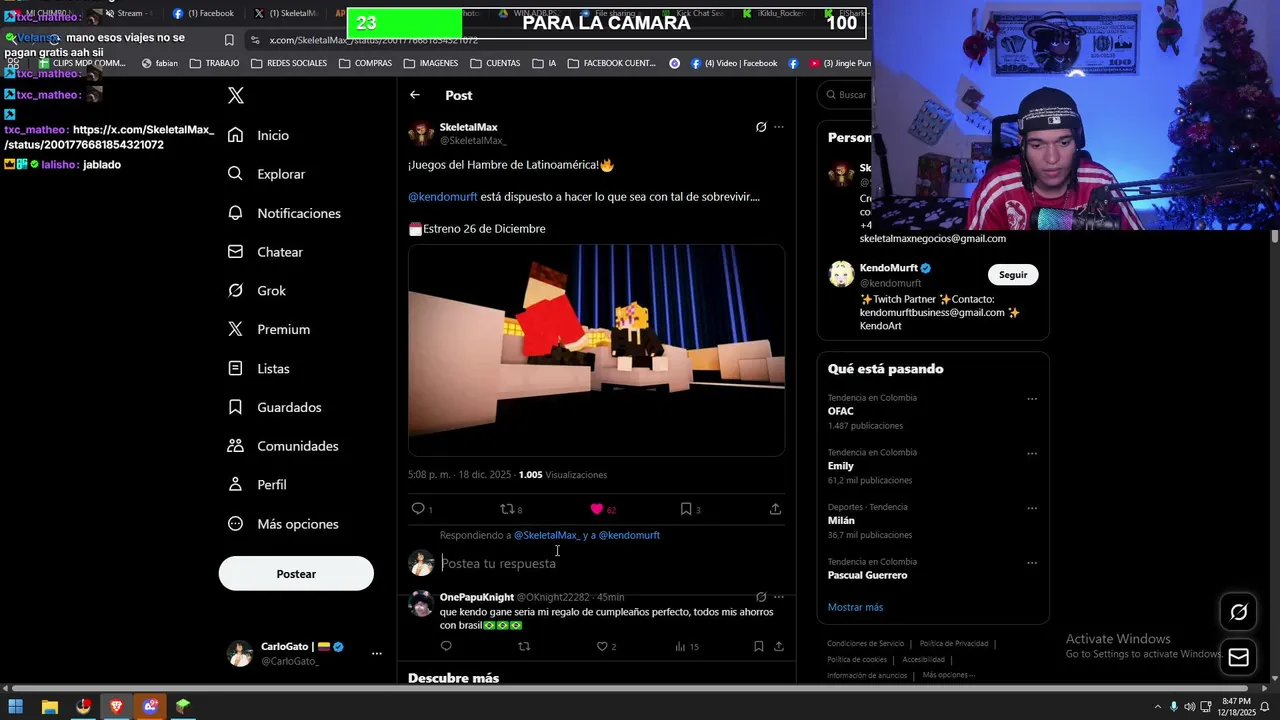Open Política de Privacidad footer link
This screenshot has width=1280, height=720.
tap(954, 644)
